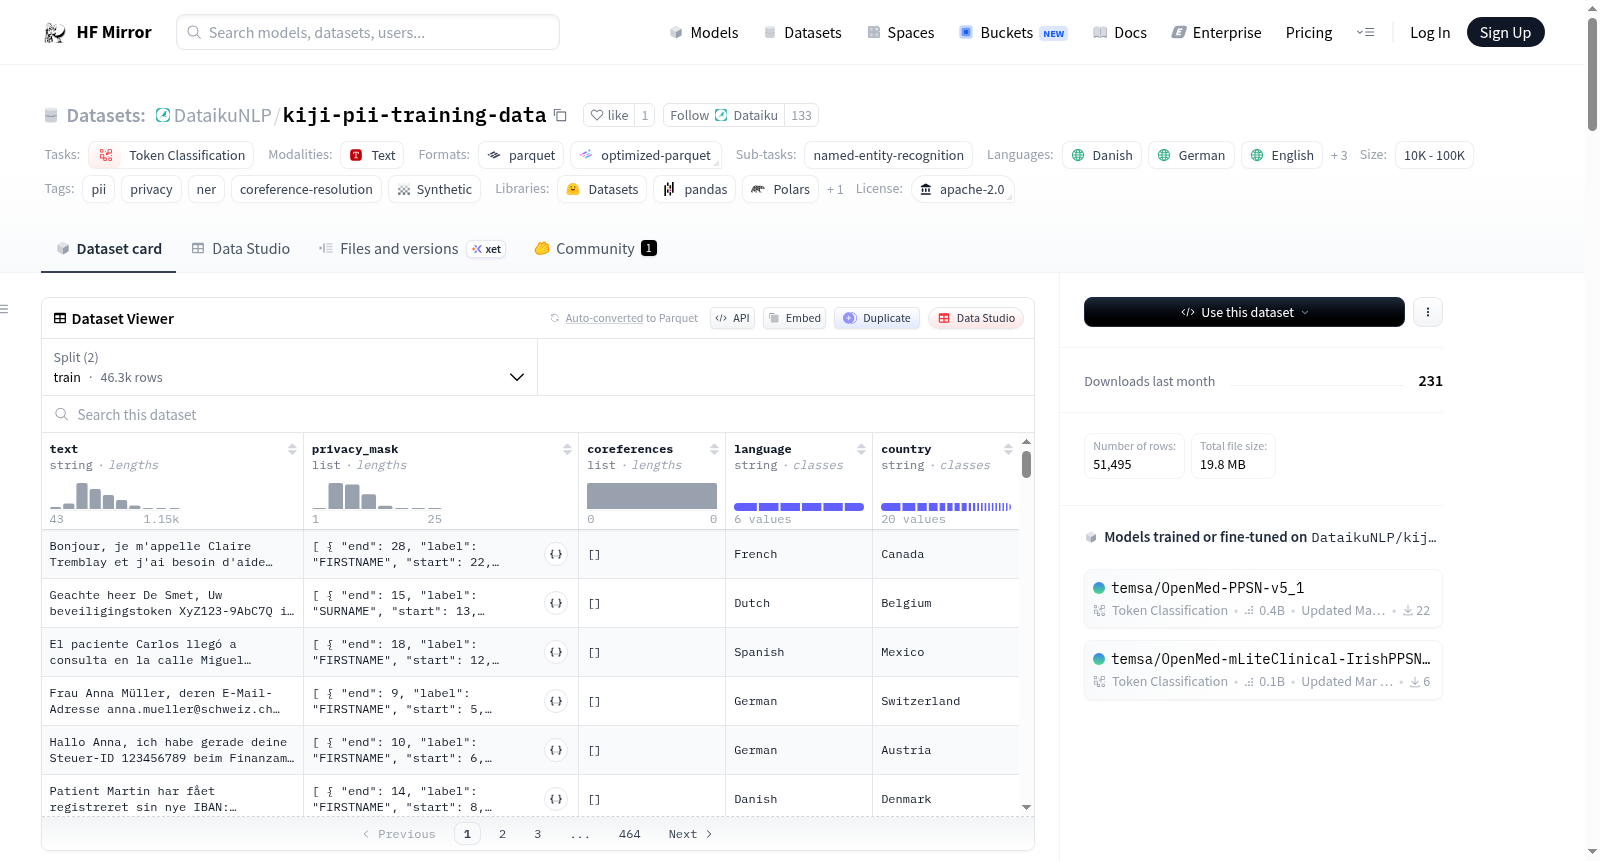Expand JSON in the Anna Müller row
1600x861 pixels.
(x=556, y=701)
